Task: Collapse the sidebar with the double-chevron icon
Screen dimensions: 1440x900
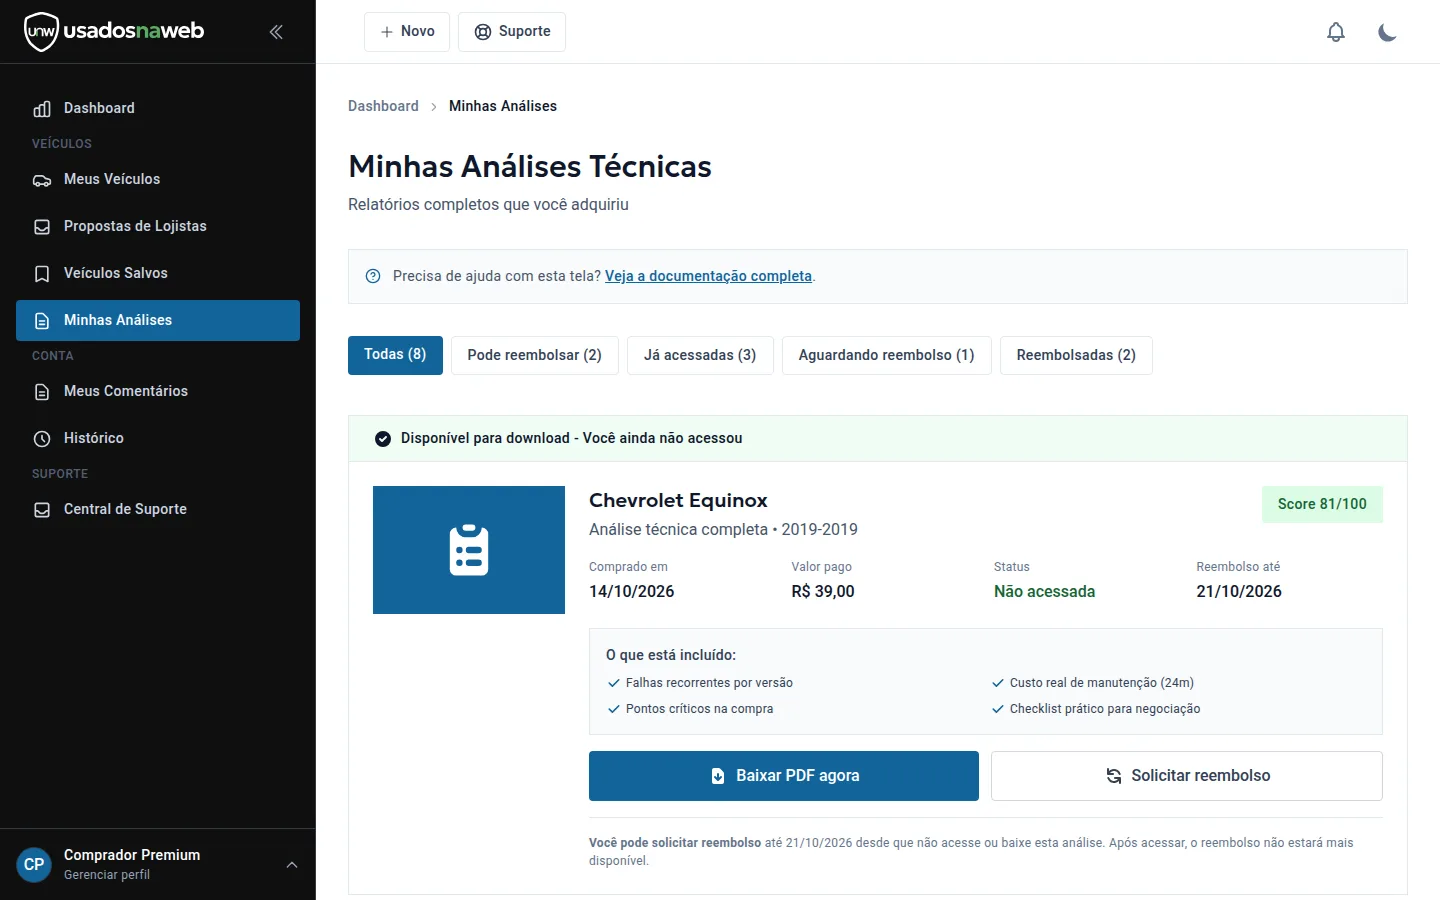Action: 276,32
